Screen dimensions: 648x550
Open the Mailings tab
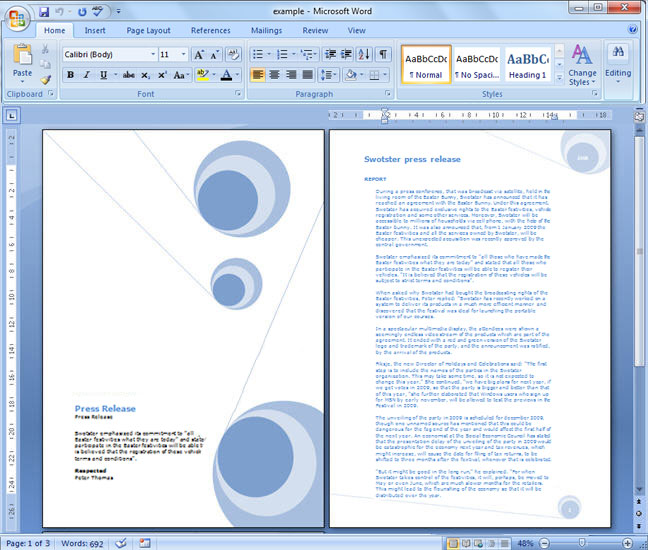[x=267, y=31]
